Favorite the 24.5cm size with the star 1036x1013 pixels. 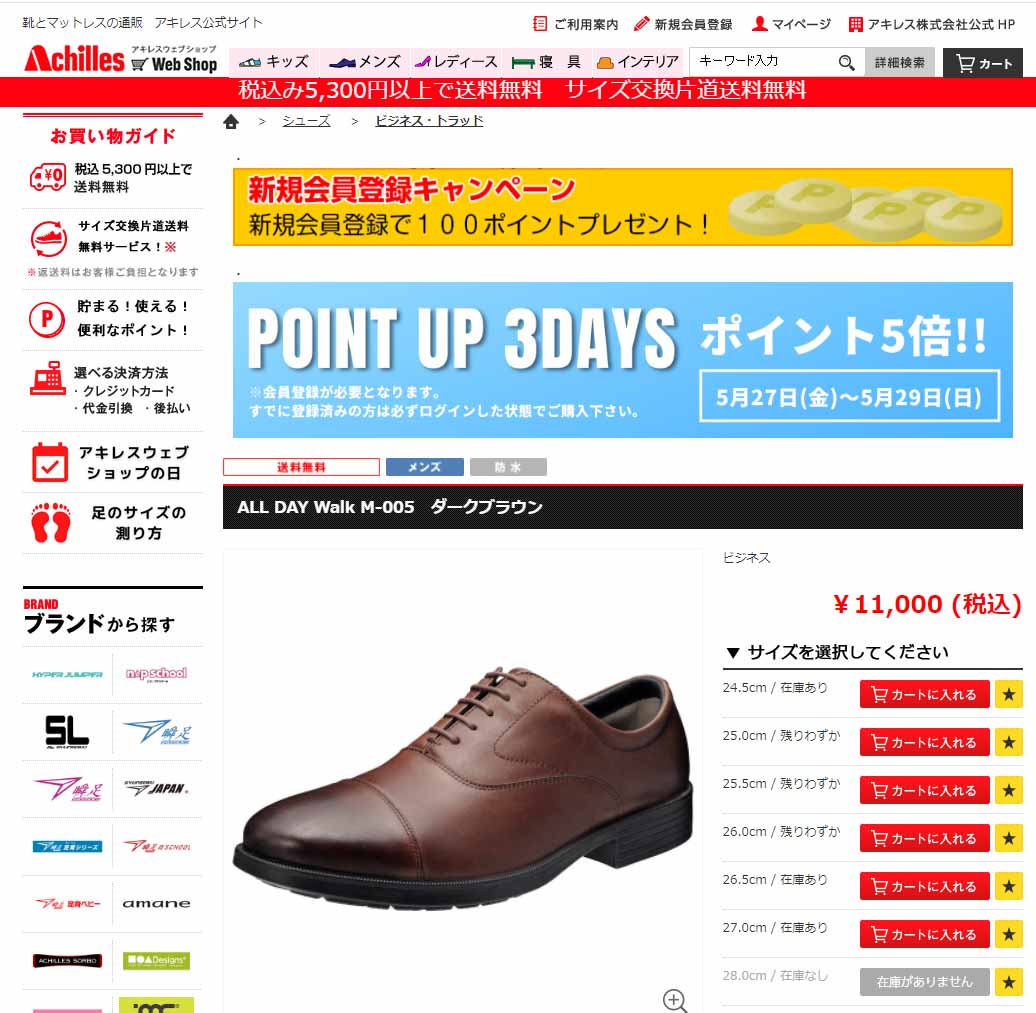coord(1008,694)
